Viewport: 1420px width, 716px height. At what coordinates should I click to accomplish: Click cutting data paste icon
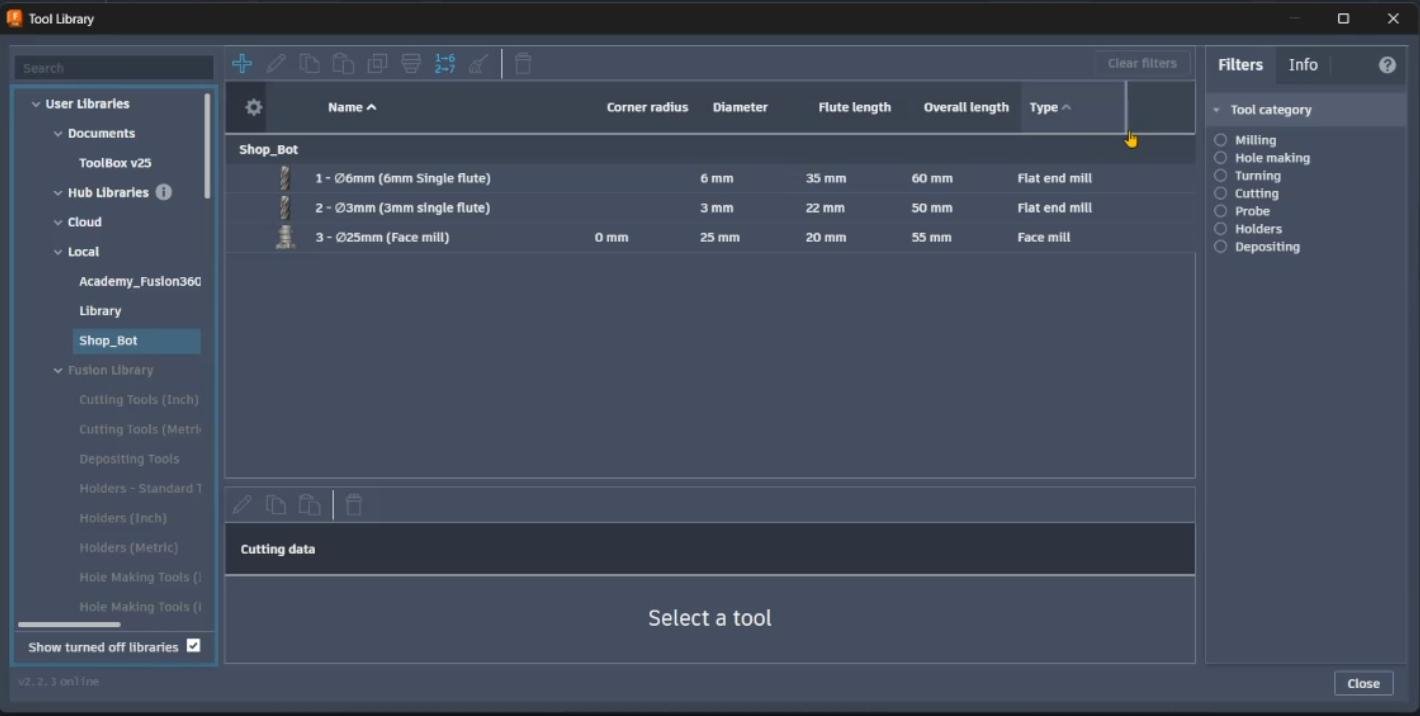pyautogui.click(x=310, y=505)
